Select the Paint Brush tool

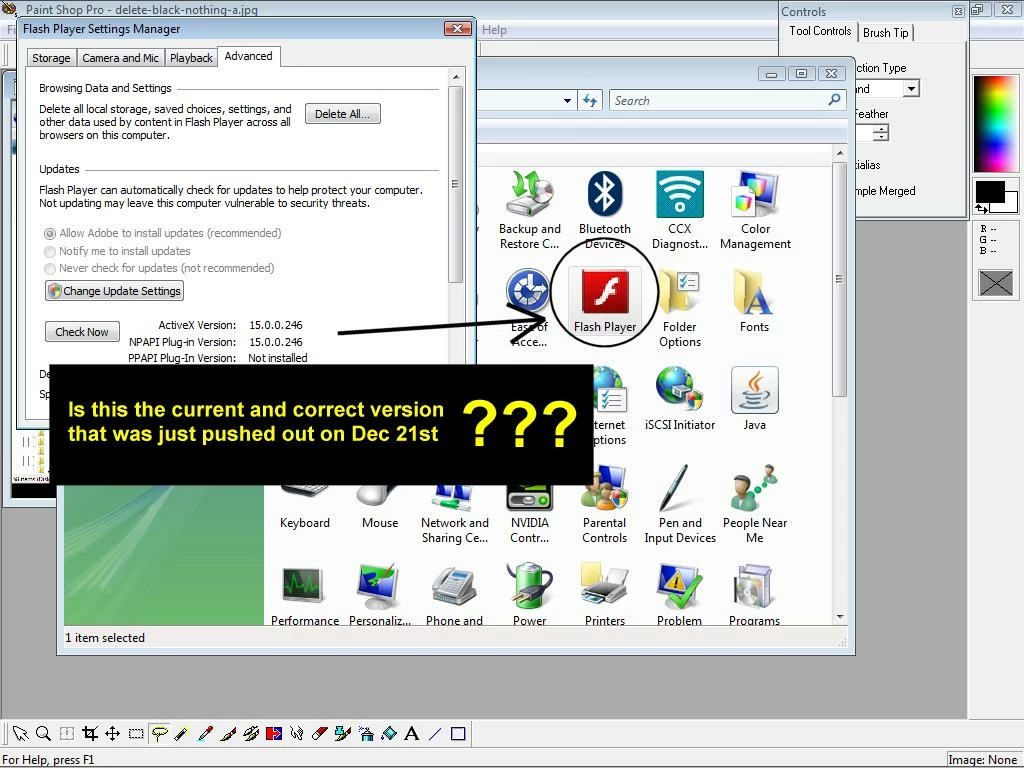pyautogui.click(x=228, y=733)
